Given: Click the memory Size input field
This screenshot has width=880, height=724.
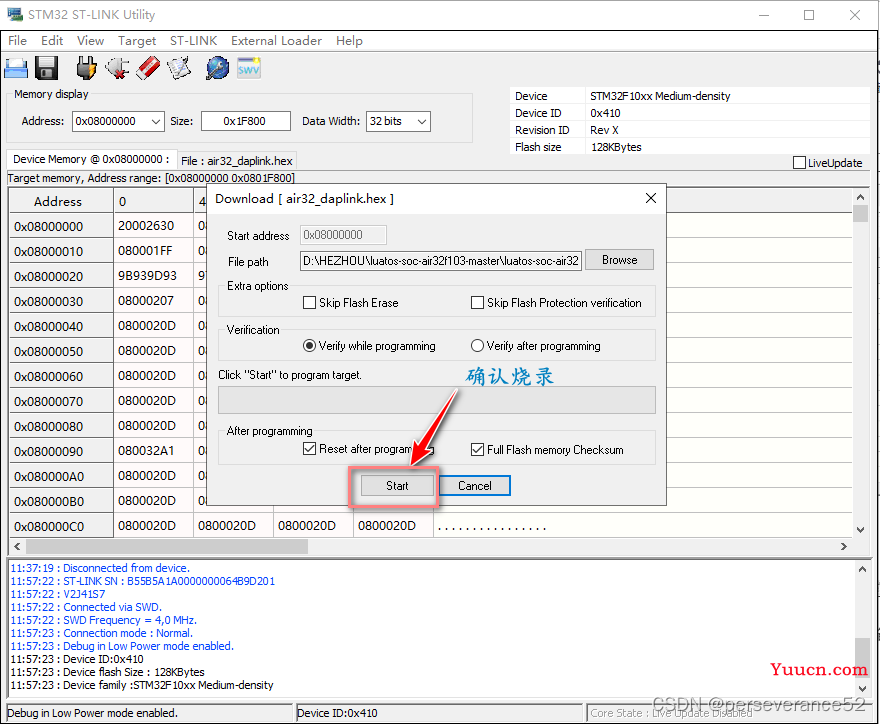Looking at the screenshot, I should point(246,121).
